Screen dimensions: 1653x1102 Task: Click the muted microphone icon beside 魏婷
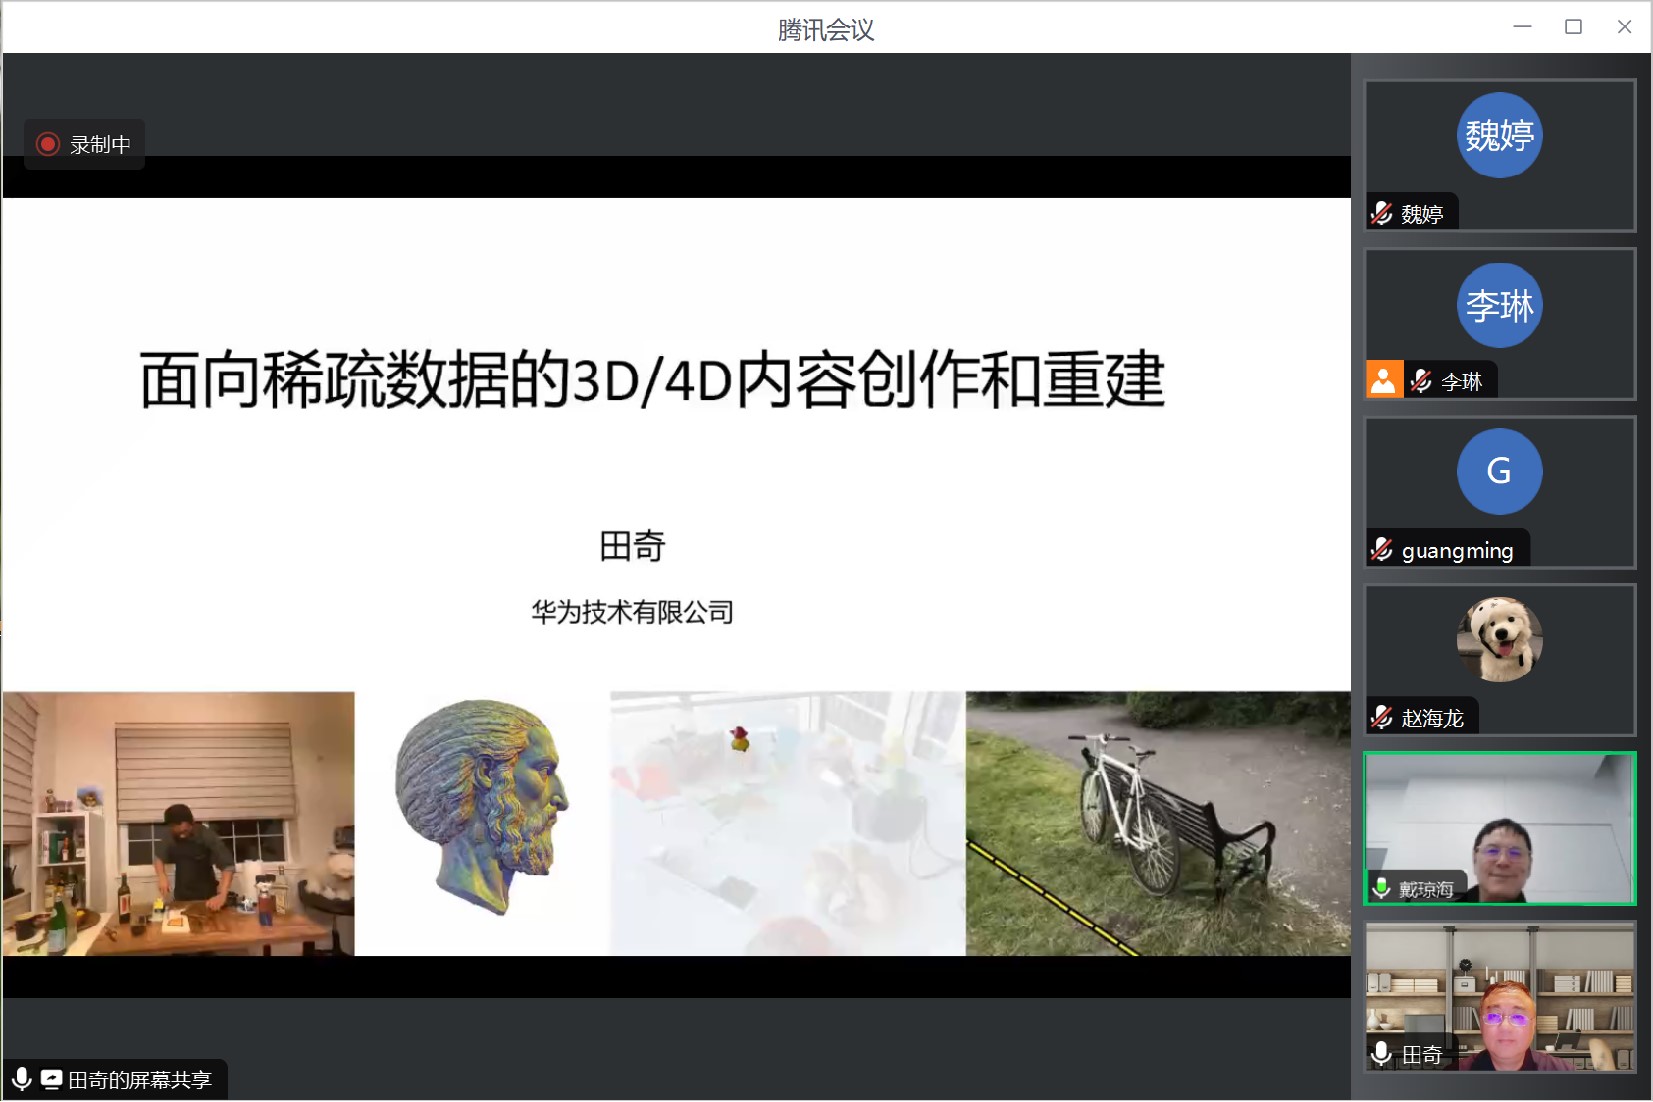pos(1381,213)
